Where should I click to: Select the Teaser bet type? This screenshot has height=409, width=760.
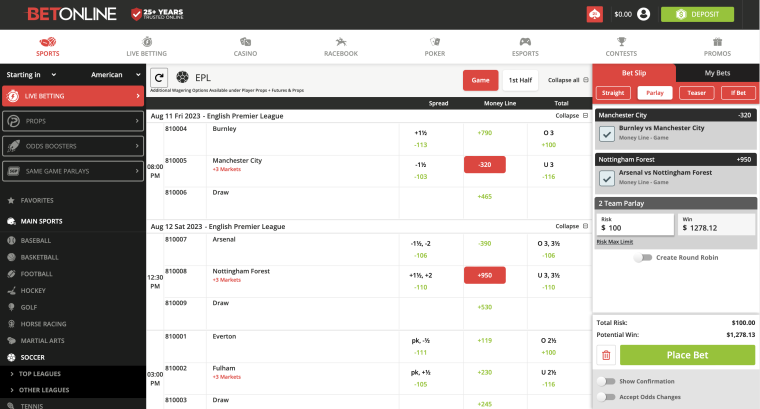pyautogui.click(x=697, y=93)
